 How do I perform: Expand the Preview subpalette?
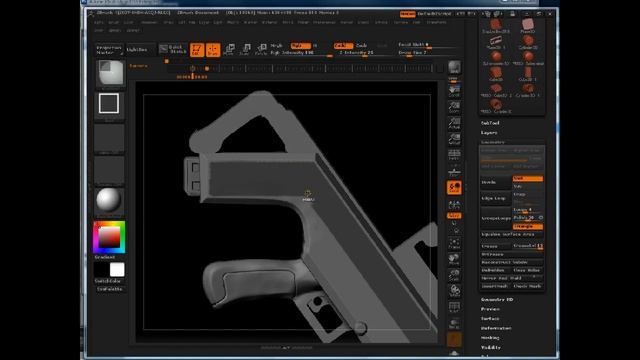(x=490, y=309)
